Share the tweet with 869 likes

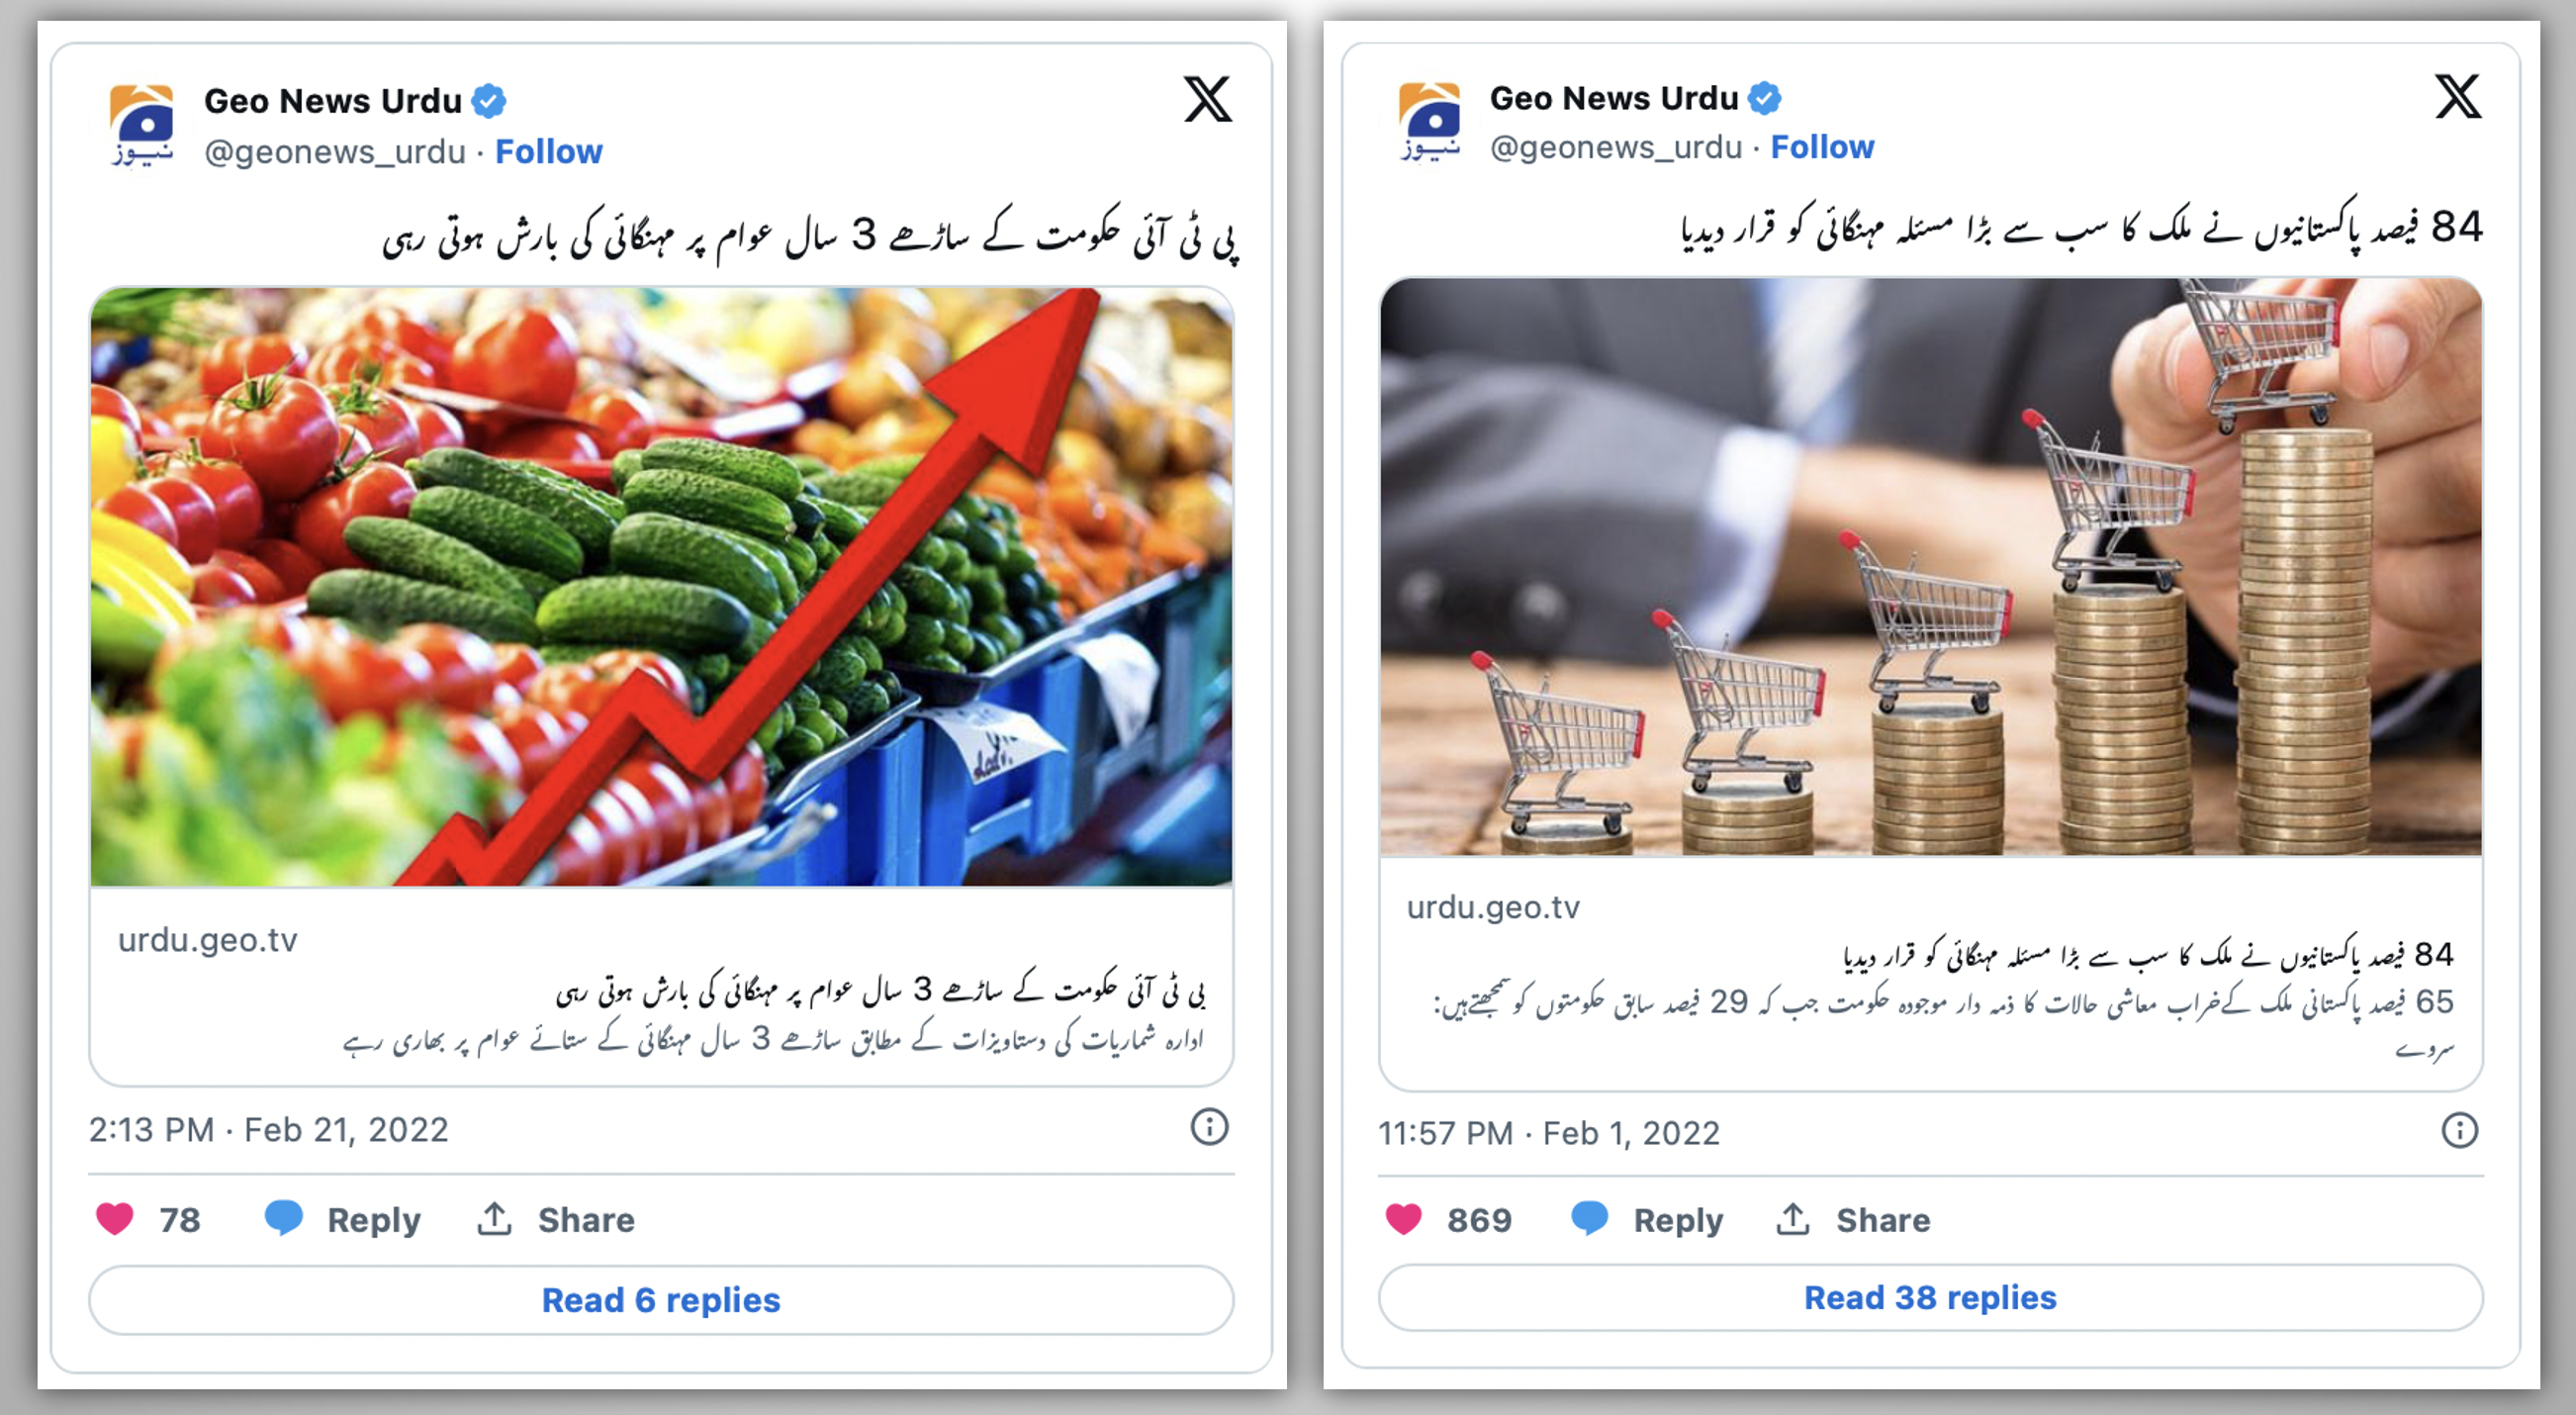pos(1852,1220)
